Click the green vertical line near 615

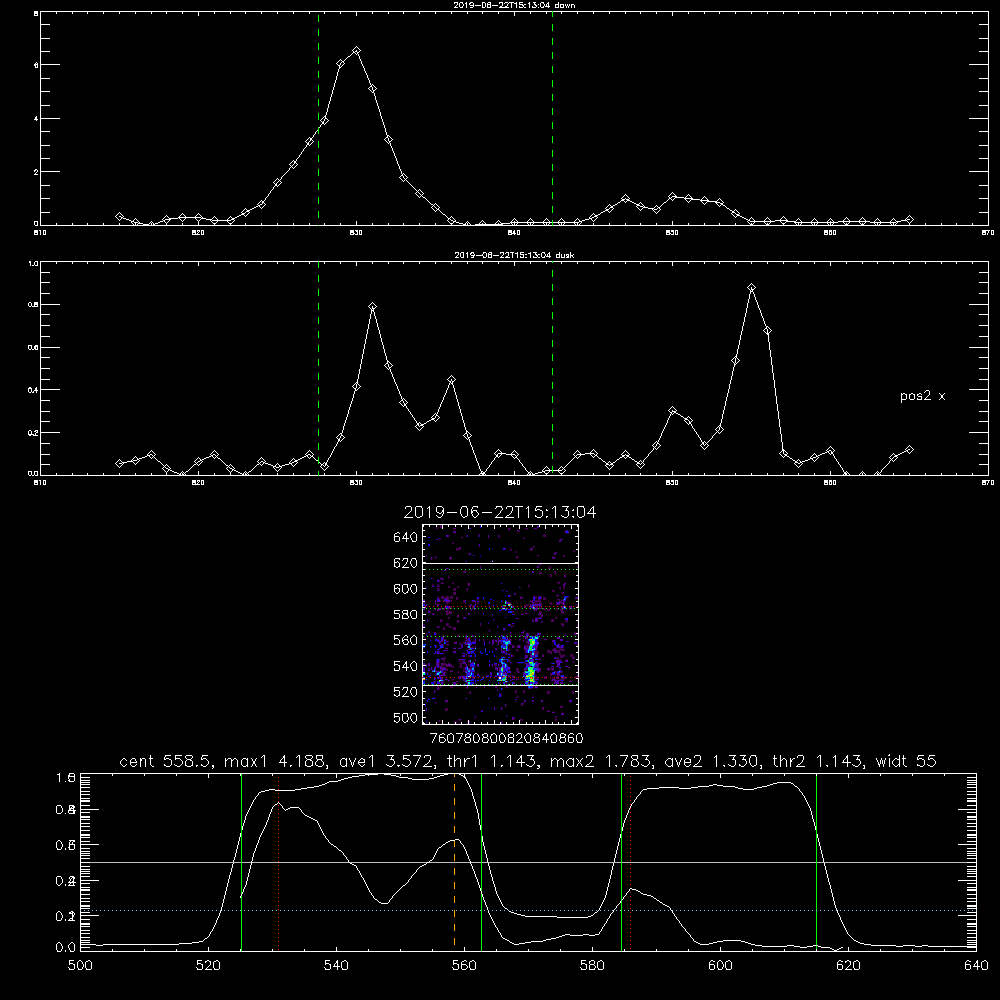tap(816, 860)
